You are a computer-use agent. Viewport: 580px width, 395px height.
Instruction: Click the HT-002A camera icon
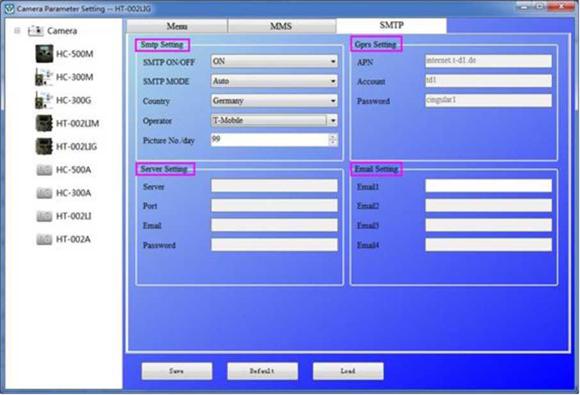pyautogui.click(x=44, y=239)
